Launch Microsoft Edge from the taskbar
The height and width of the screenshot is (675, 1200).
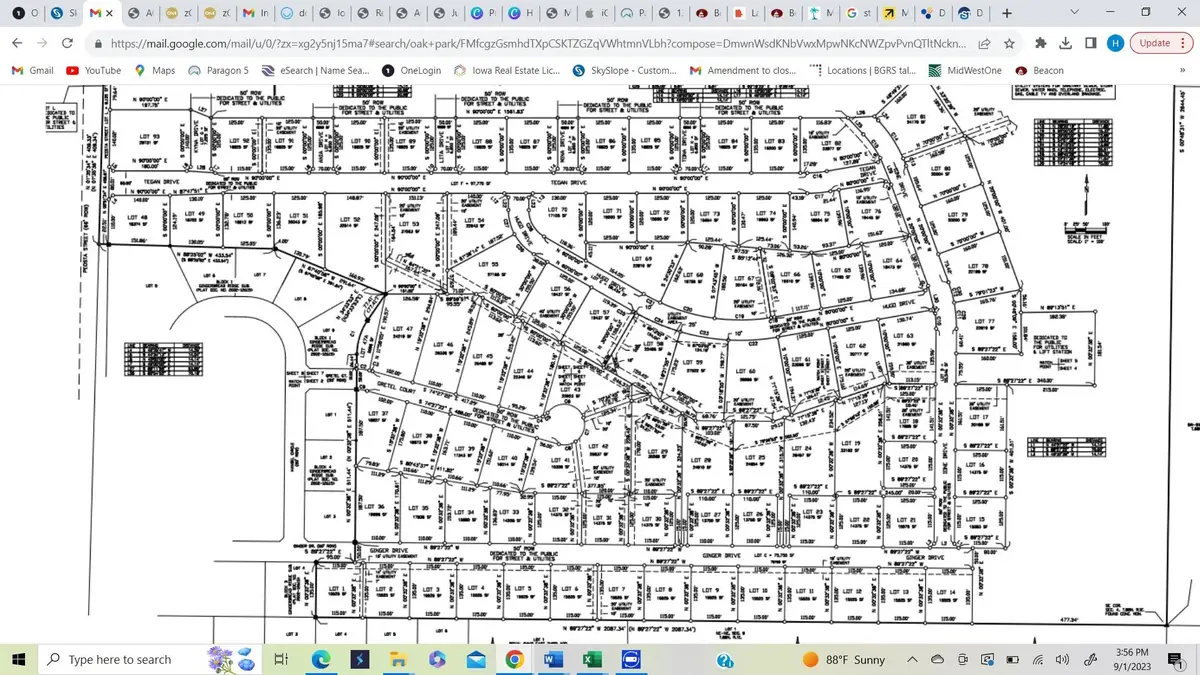click(321, 659)
